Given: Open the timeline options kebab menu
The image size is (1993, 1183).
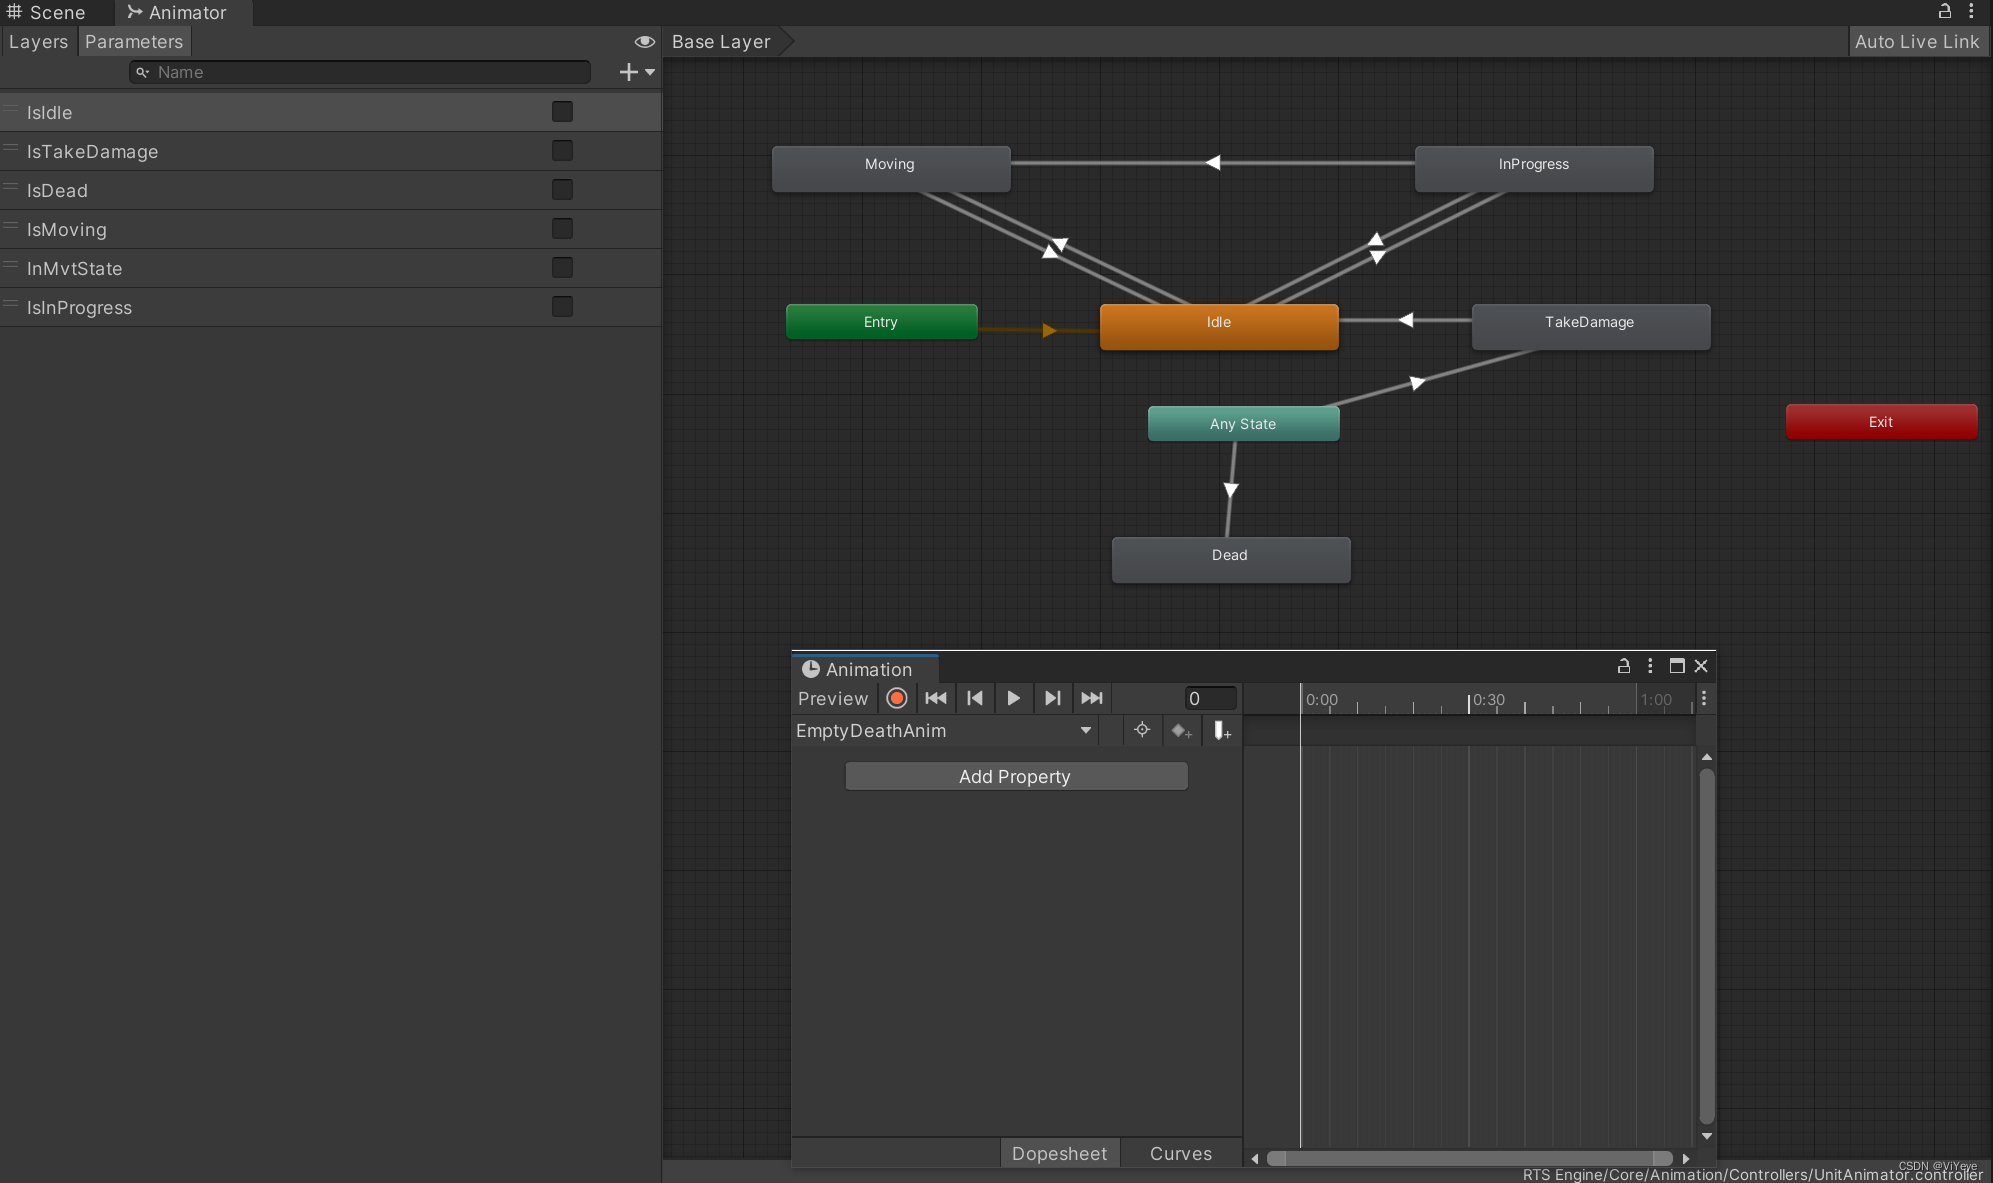Looking at the screenshot, I should pos(1704,699).
